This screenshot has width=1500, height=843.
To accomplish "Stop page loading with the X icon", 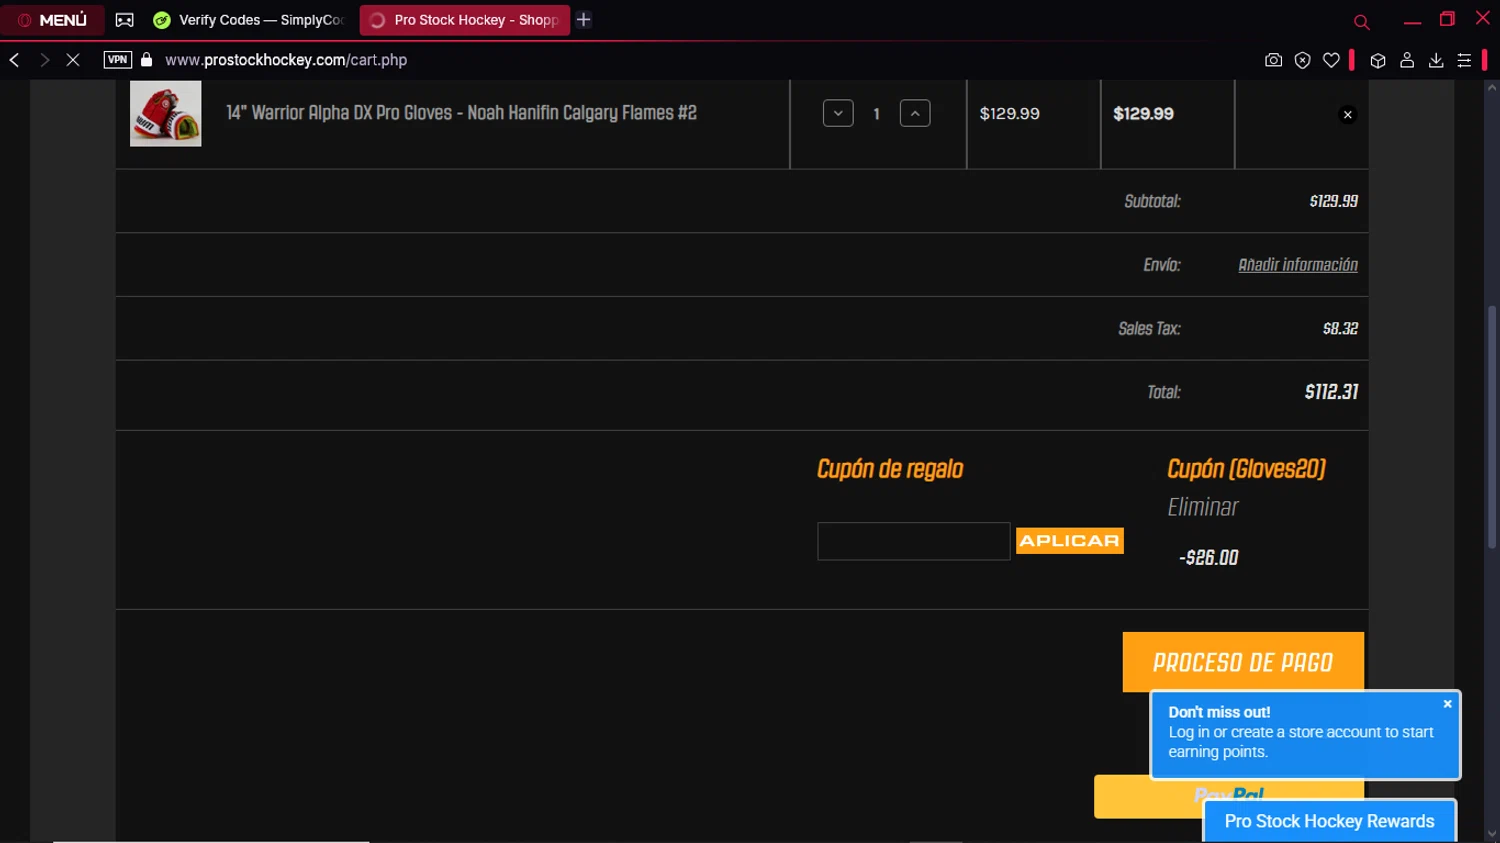I will click(x=73, y=60).
